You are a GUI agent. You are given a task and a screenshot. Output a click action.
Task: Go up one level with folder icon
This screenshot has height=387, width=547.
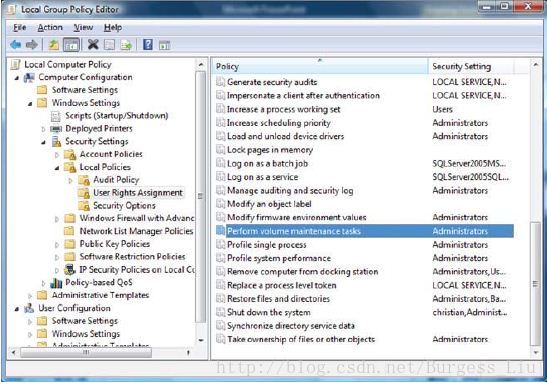53,45
